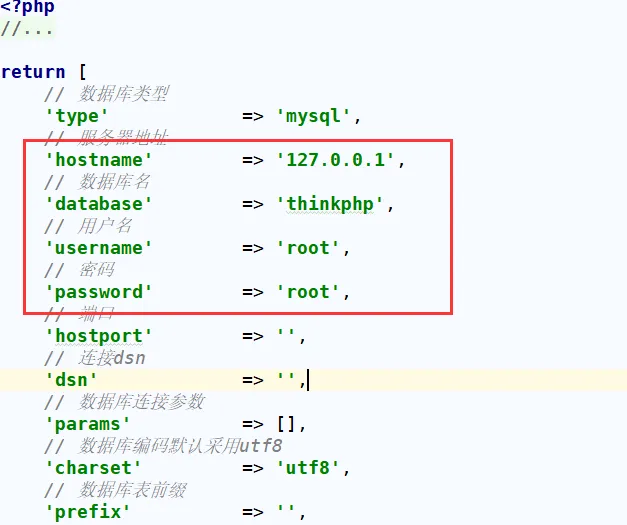627x525 pixels.
Task: Click the 'hostport' key
Action: click(x=99, y=336)
